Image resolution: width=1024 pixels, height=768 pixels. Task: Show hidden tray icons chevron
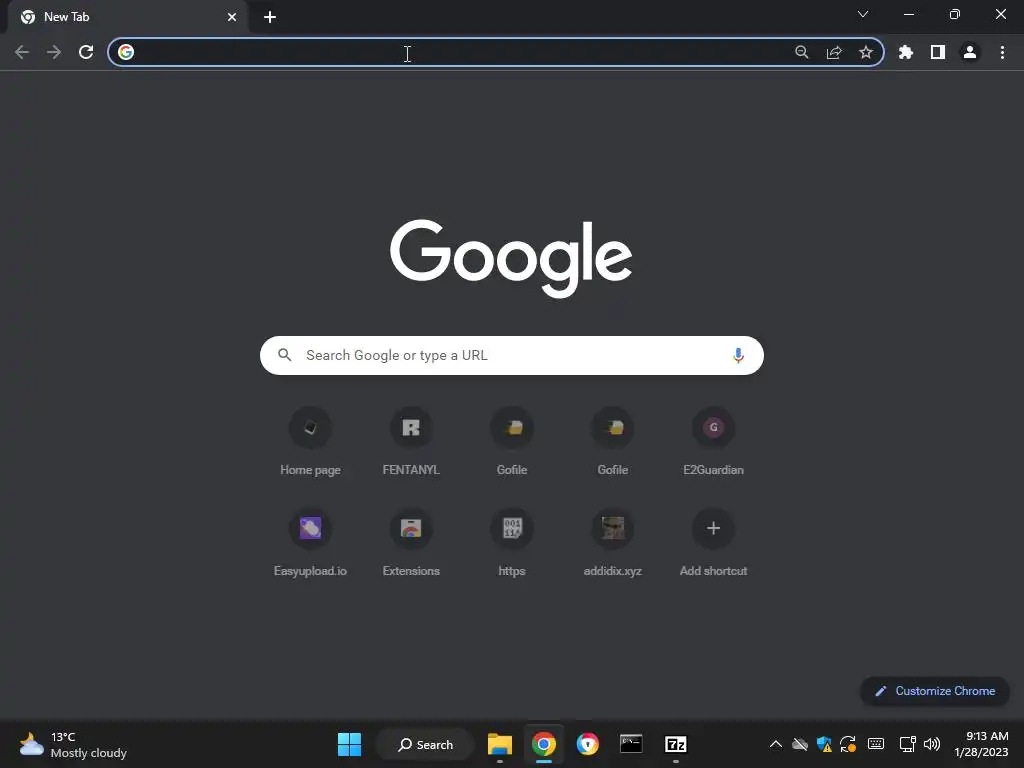[776, 744]
